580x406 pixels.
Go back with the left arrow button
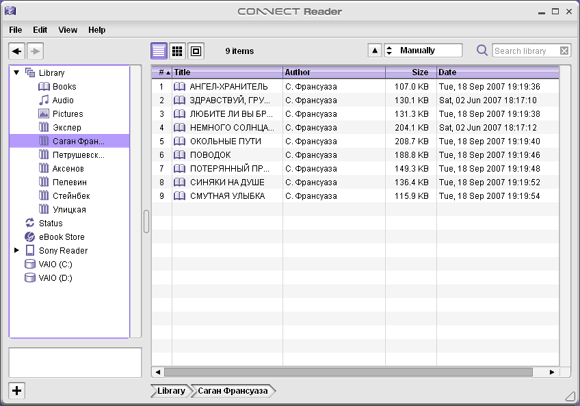point(17,51)
